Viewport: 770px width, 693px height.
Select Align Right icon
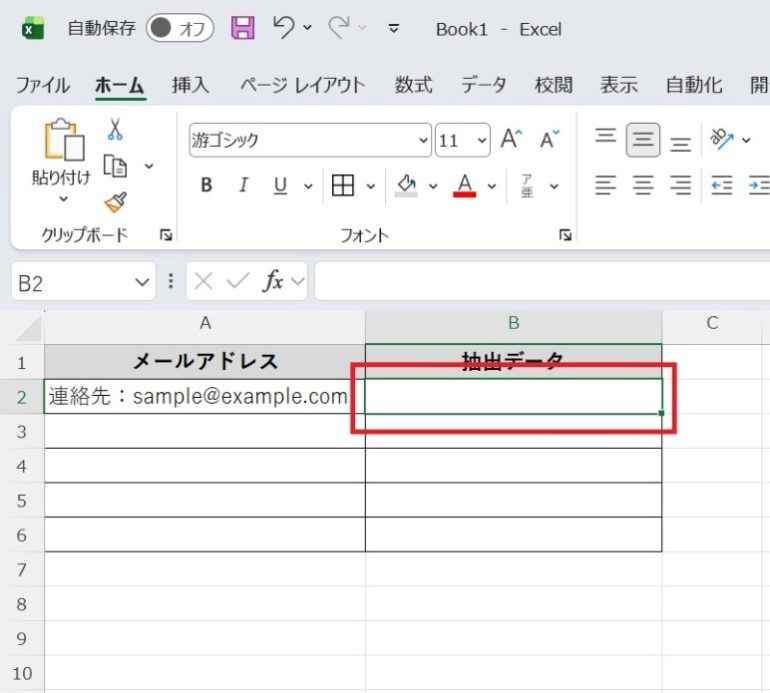click(681, 186)
